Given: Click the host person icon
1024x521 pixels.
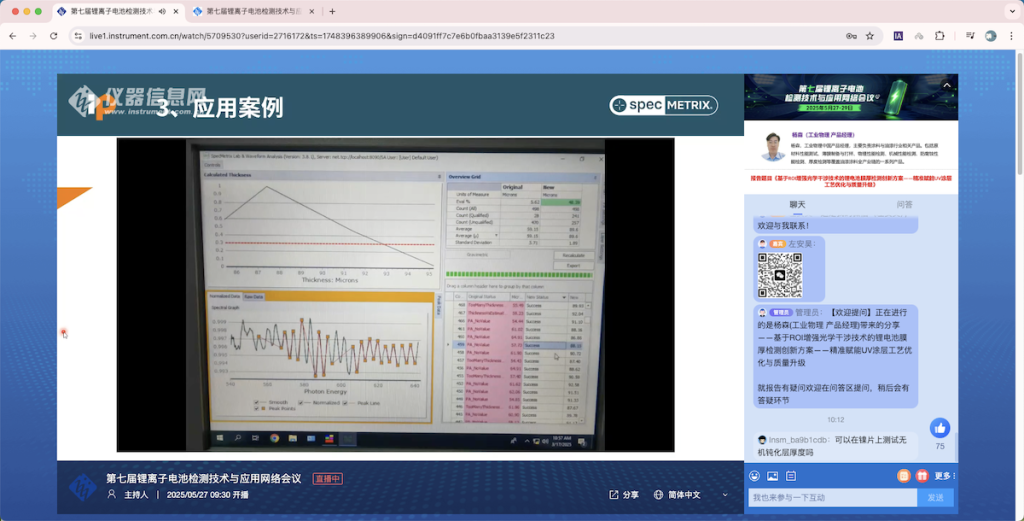Looking at the screenshot, I should [112, 495].
